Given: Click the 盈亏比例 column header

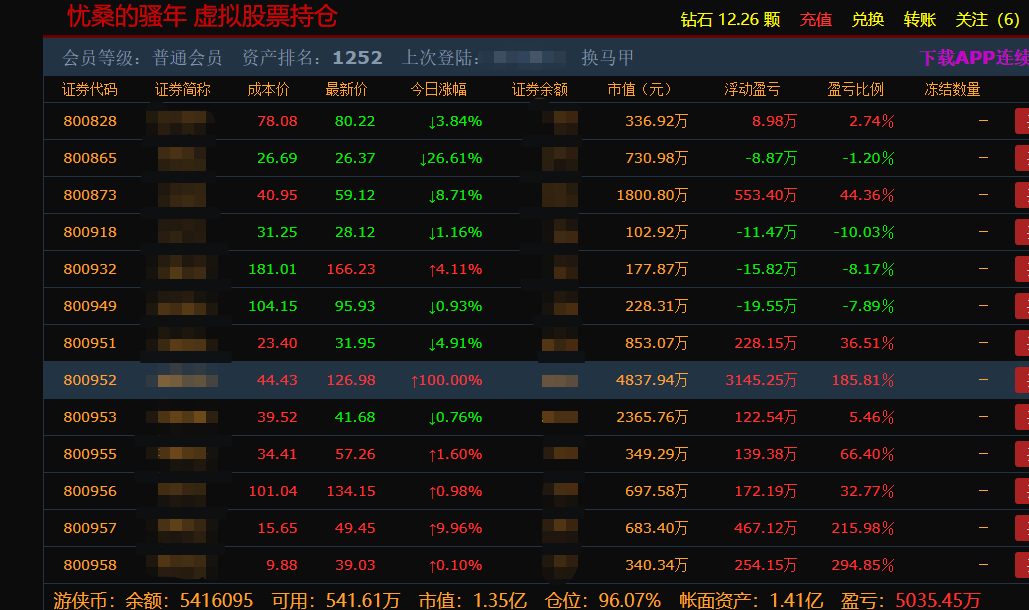Looking at the screenshot, I should [855, 89].
